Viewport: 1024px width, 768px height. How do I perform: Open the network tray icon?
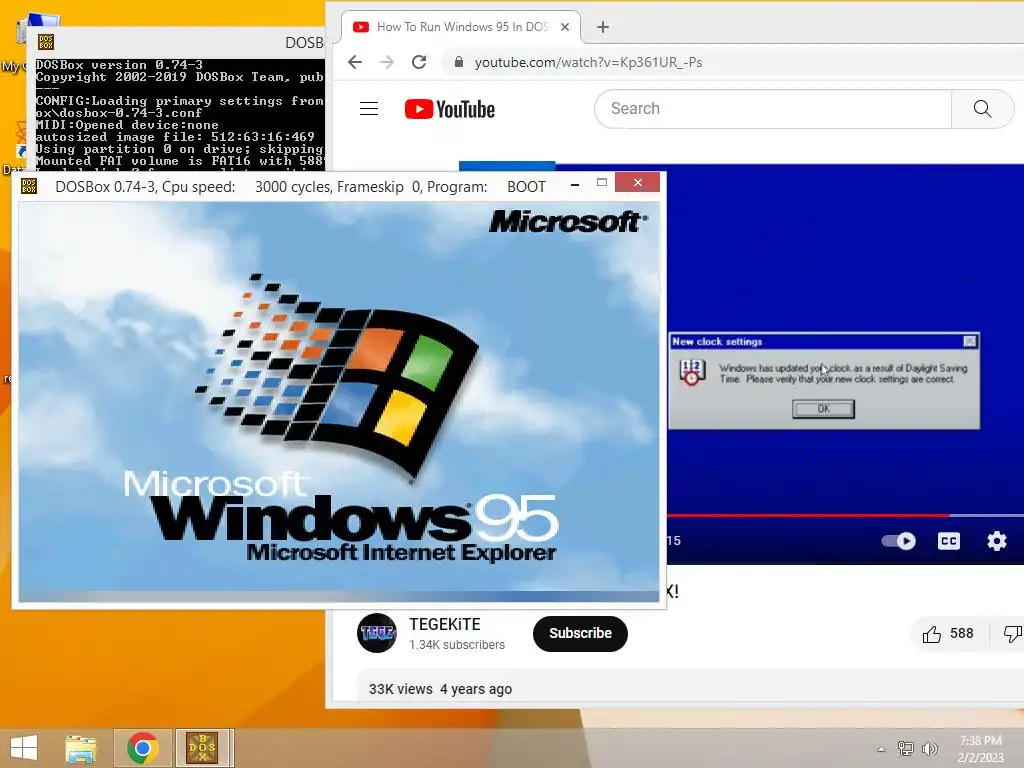click(906, 749)
